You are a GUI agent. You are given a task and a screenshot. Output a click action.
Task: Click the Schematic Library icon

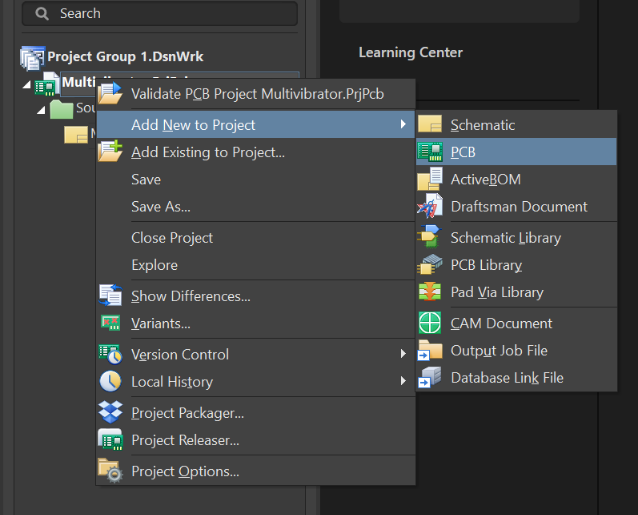(x=430, y=238)
